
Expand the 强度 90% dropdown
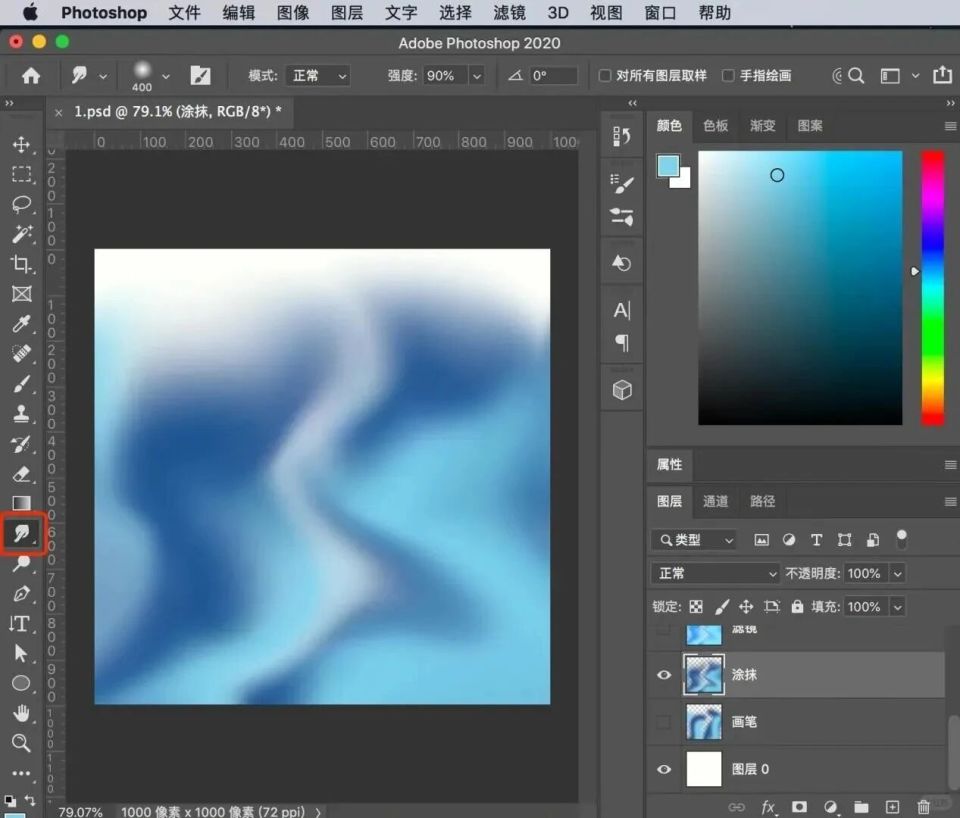click(476, 76)
